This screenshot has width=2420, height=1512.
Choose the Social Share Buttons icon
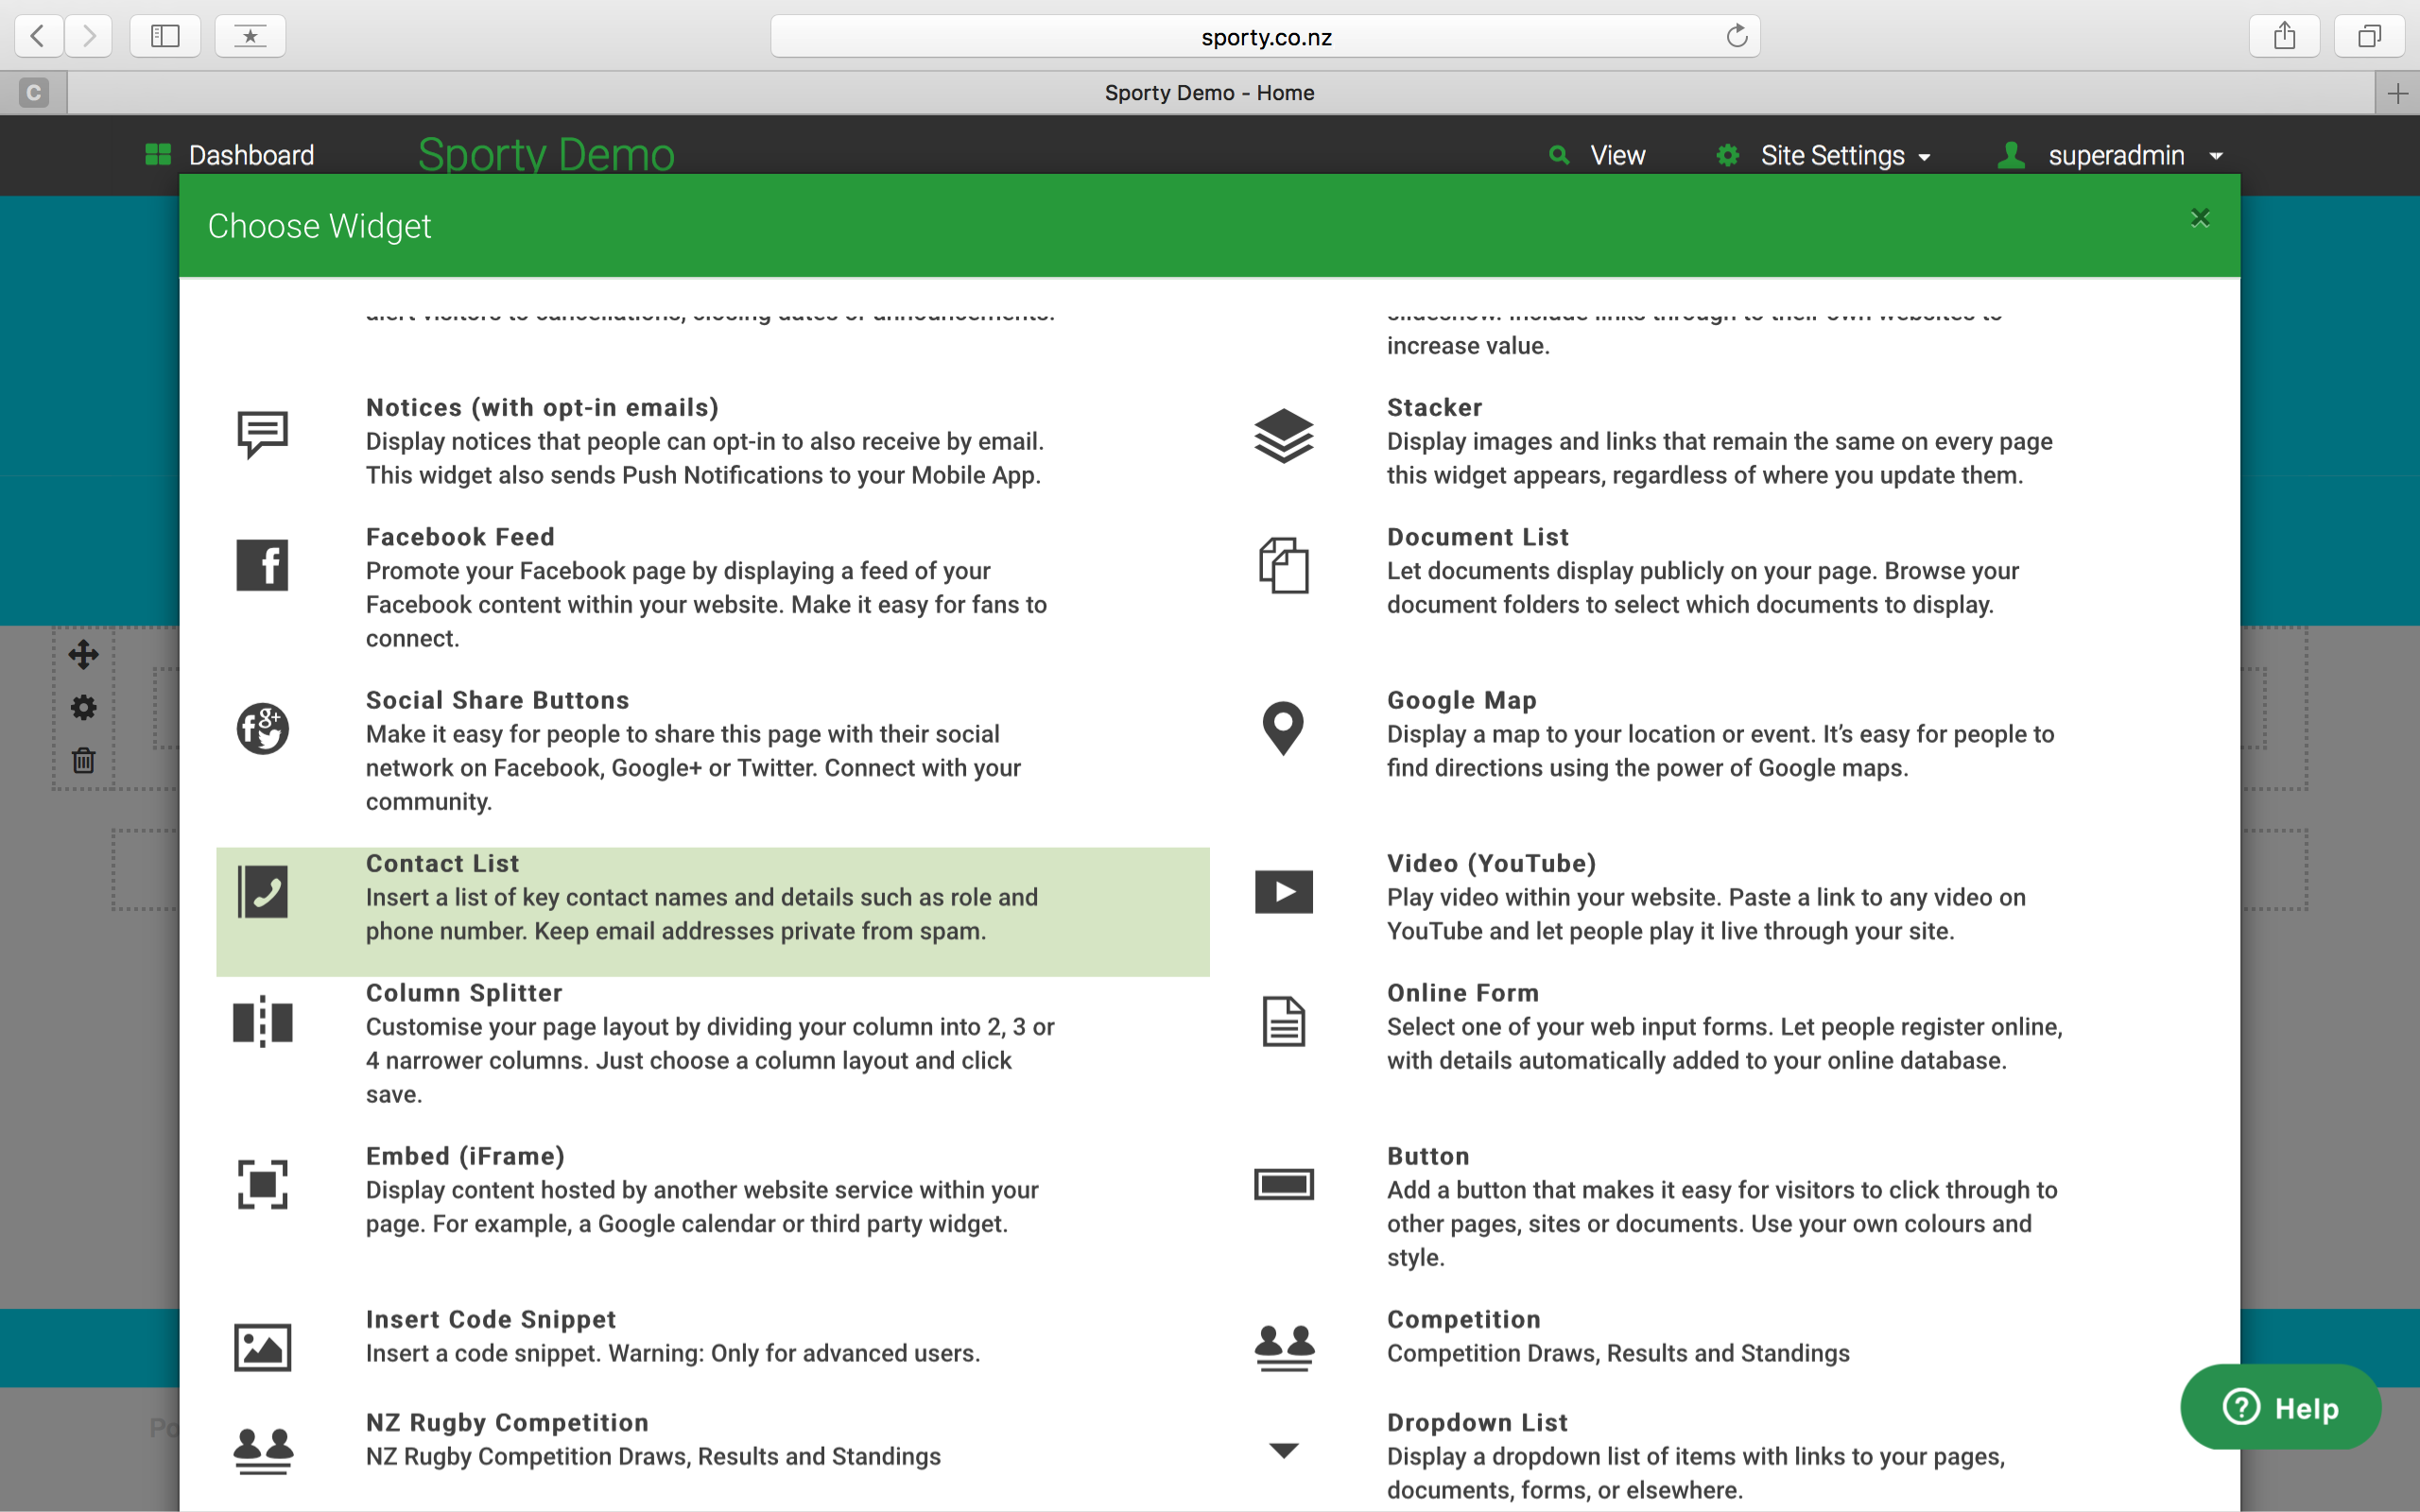263,728
